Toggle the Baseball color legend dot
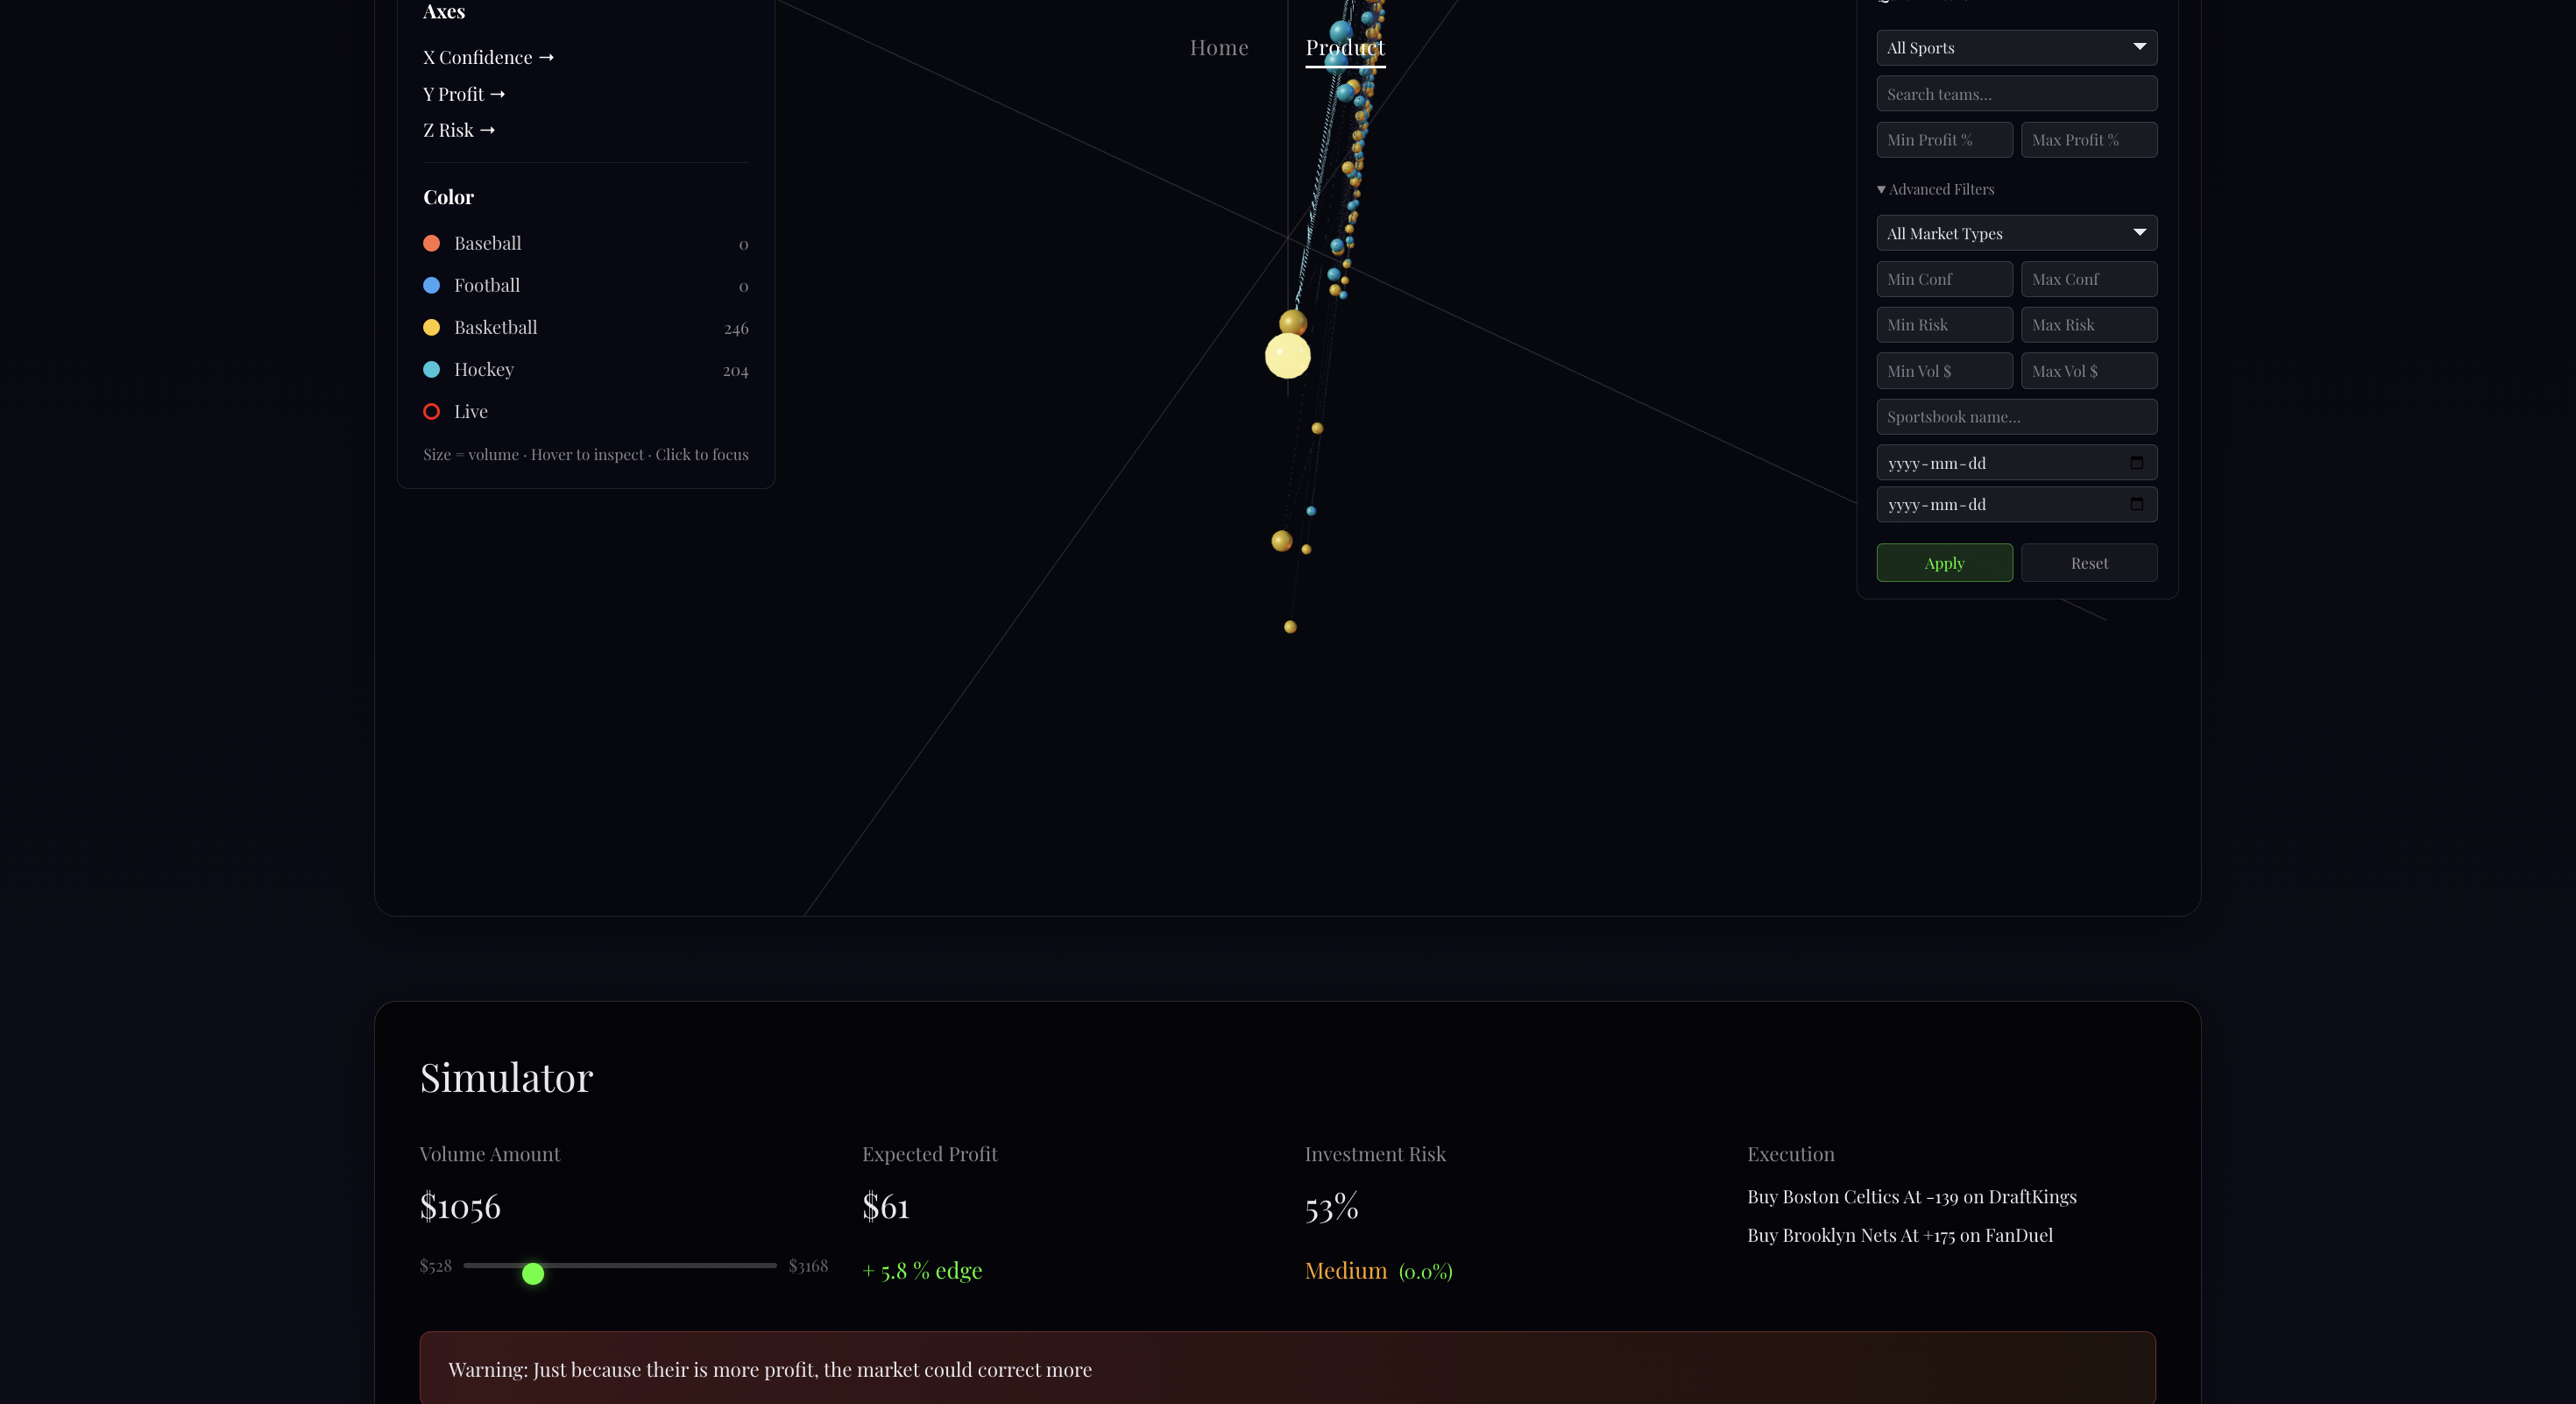This screenshot has height=1404, width=2576. [431, 243]
